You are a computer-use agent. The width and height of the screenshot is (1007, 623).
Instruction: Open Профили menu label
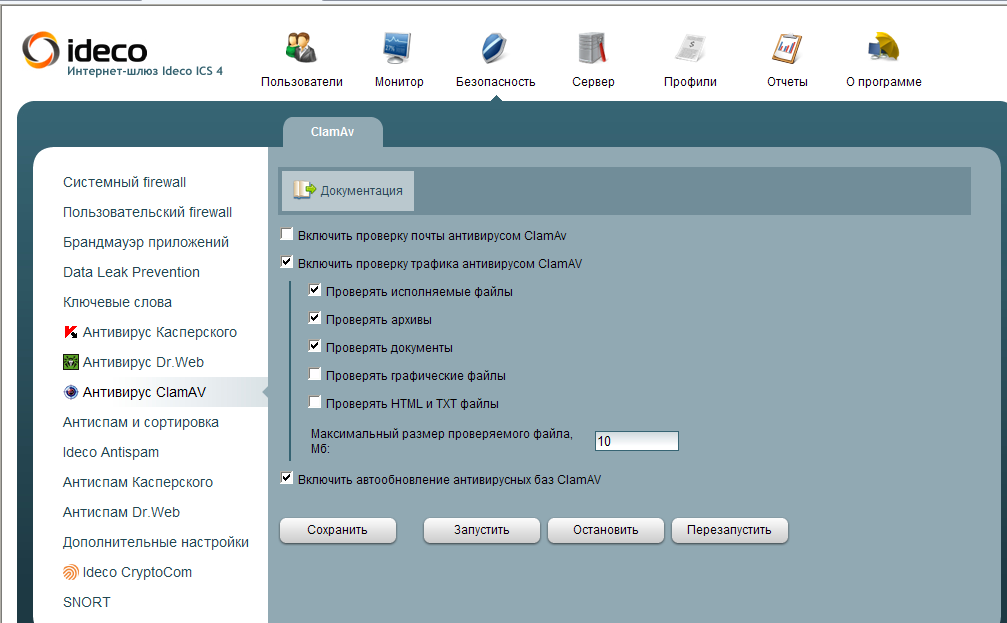[690, 82]
